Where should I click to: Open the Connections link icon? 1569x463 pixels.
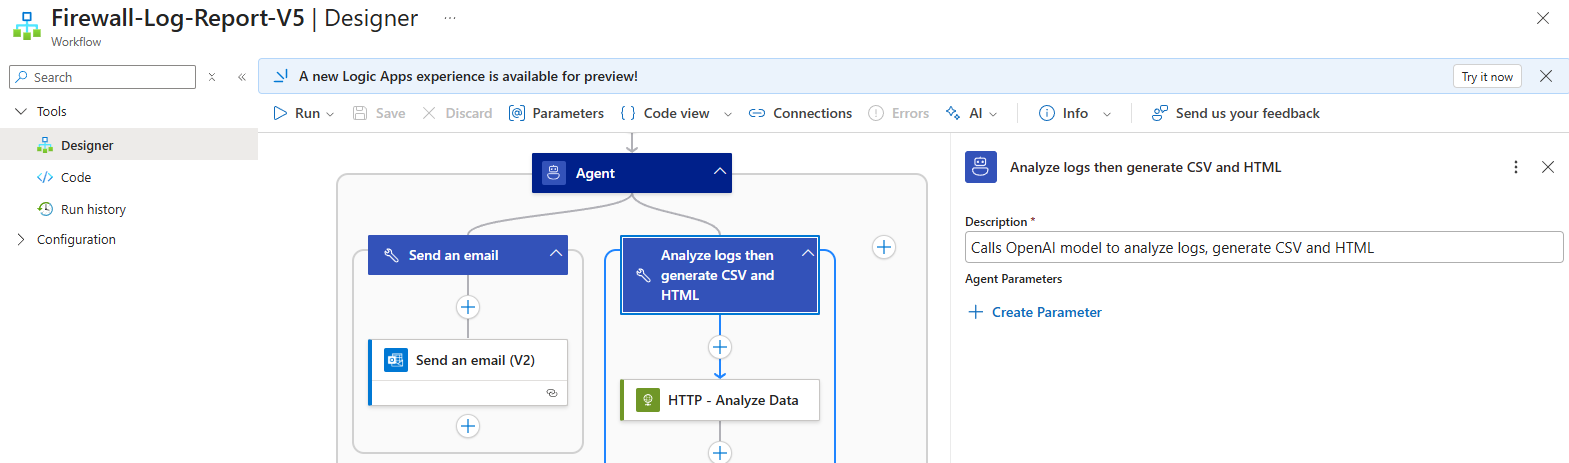757,113
